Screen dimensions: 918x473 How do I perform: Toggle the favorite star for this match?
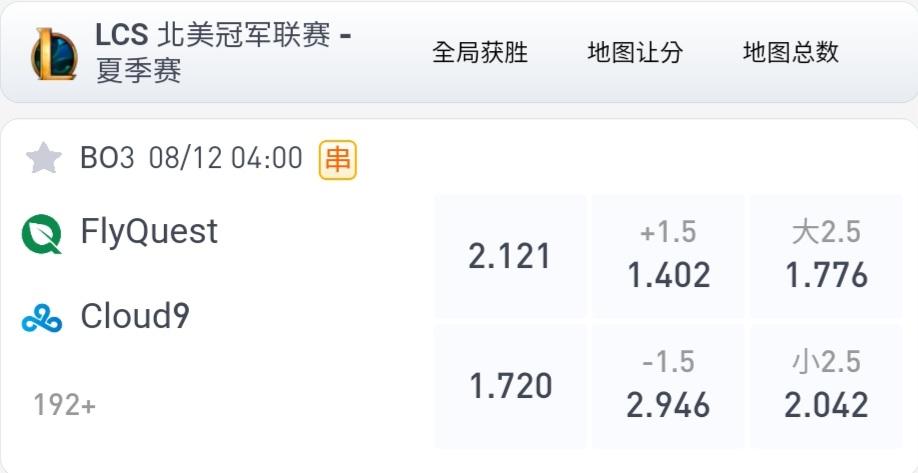[x=44, y=159]
